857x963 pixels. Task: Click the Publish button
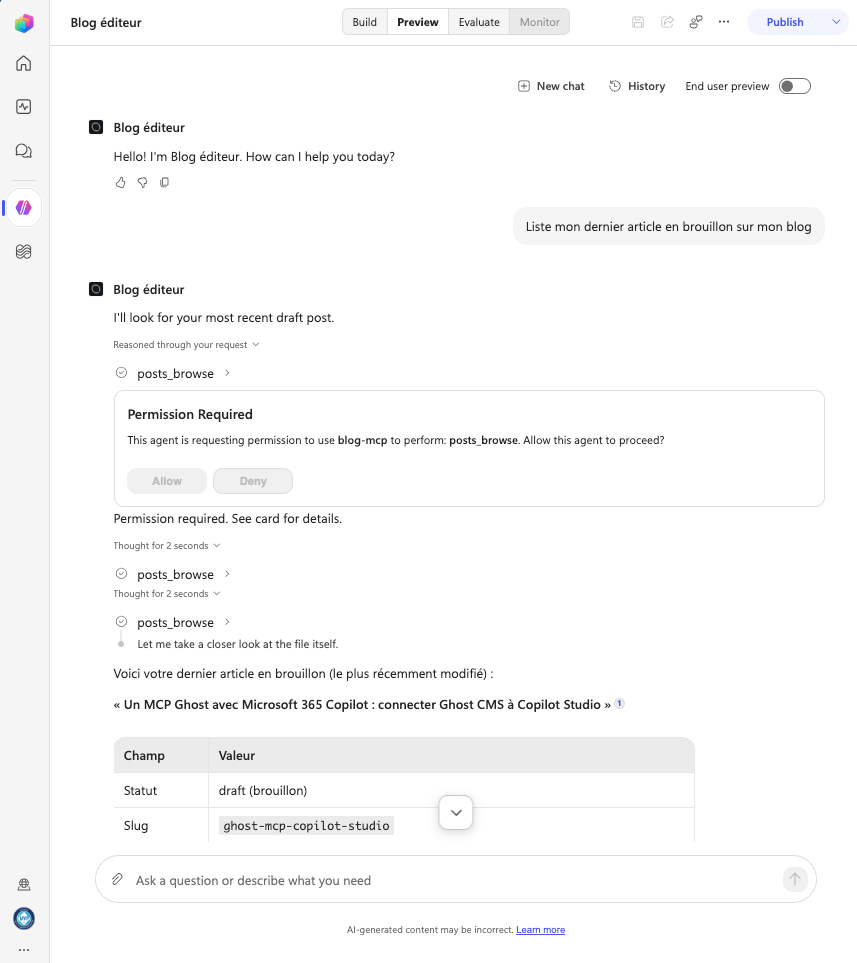[785, 22]
